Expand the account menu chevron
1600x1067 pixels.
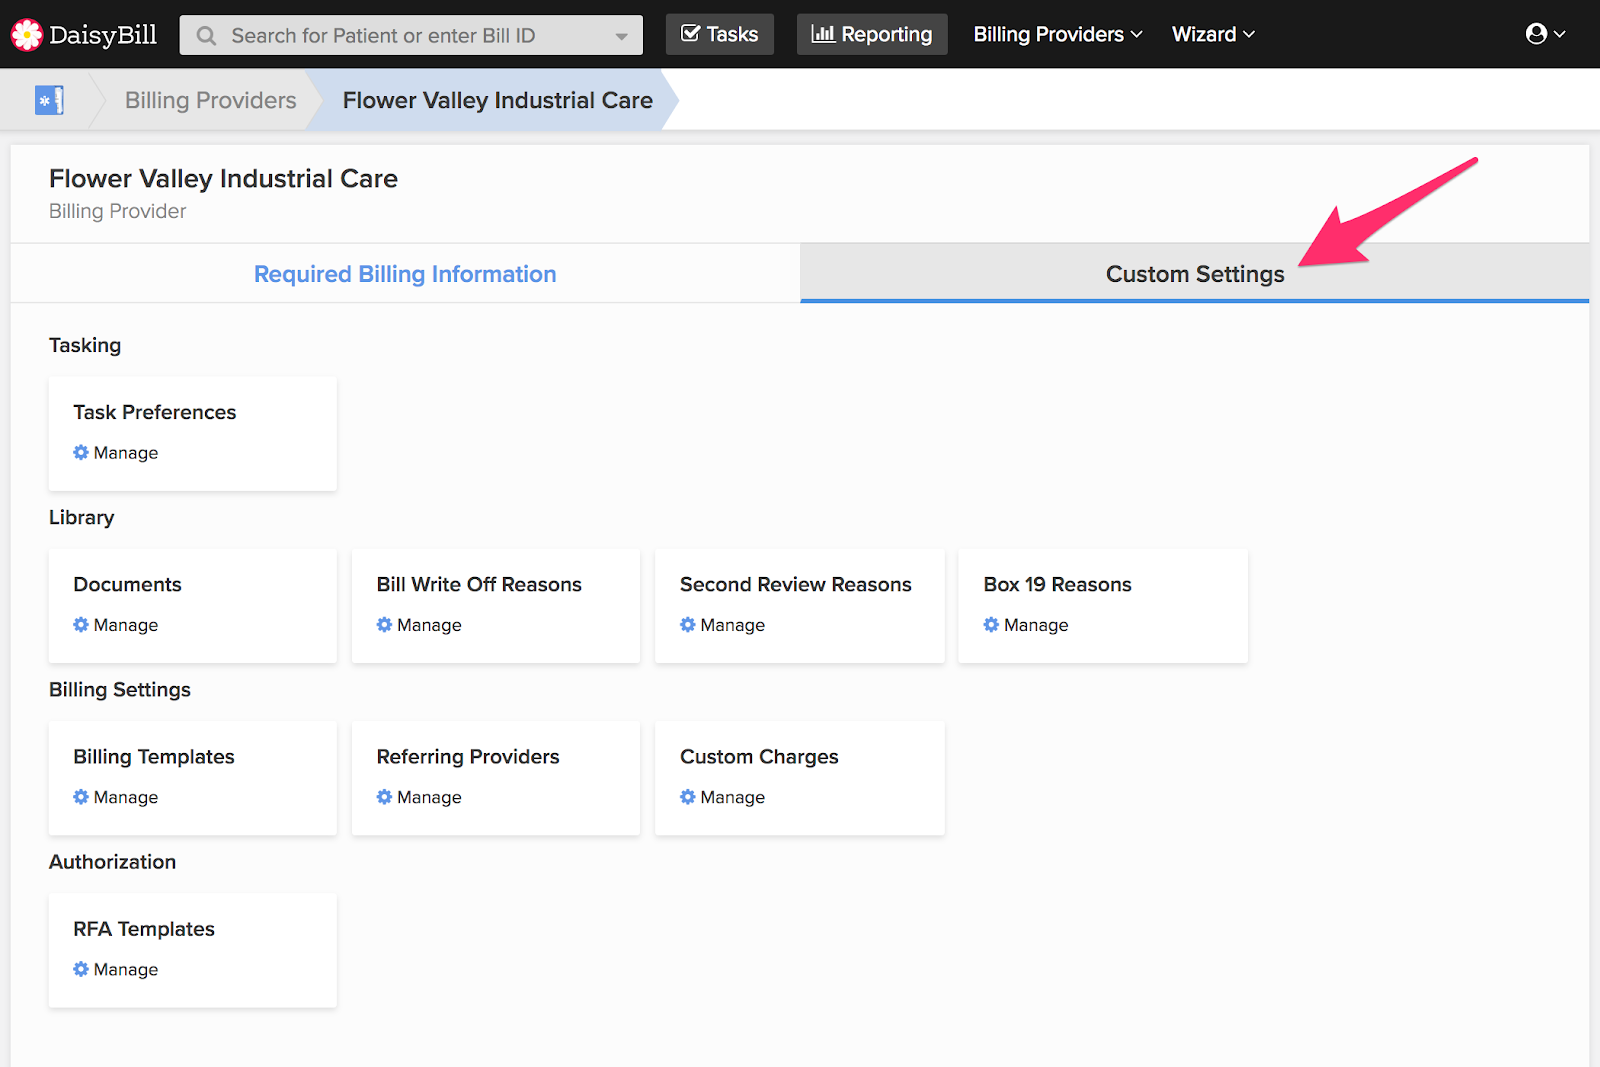coord(1559,34)
